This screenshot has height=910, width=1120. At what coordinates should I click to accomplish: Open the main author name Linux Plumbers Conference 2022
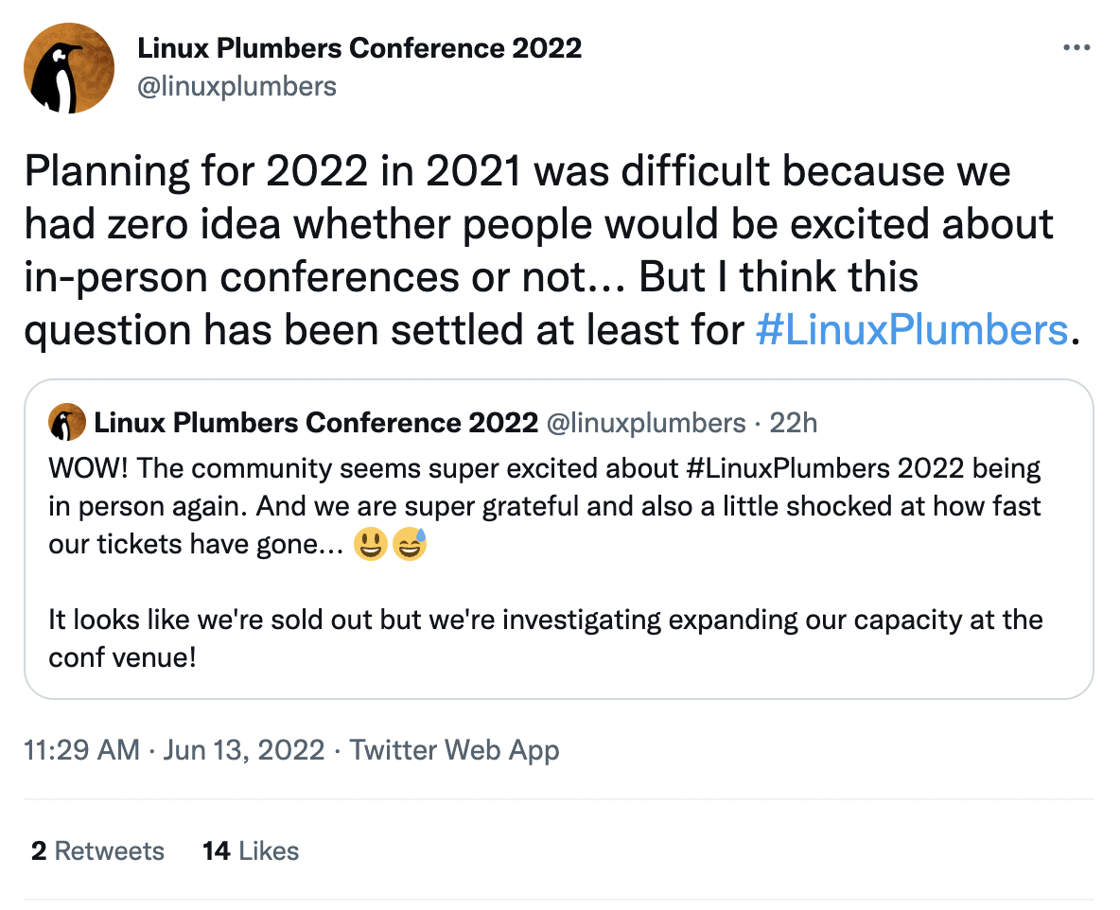[x=359, y=48]
